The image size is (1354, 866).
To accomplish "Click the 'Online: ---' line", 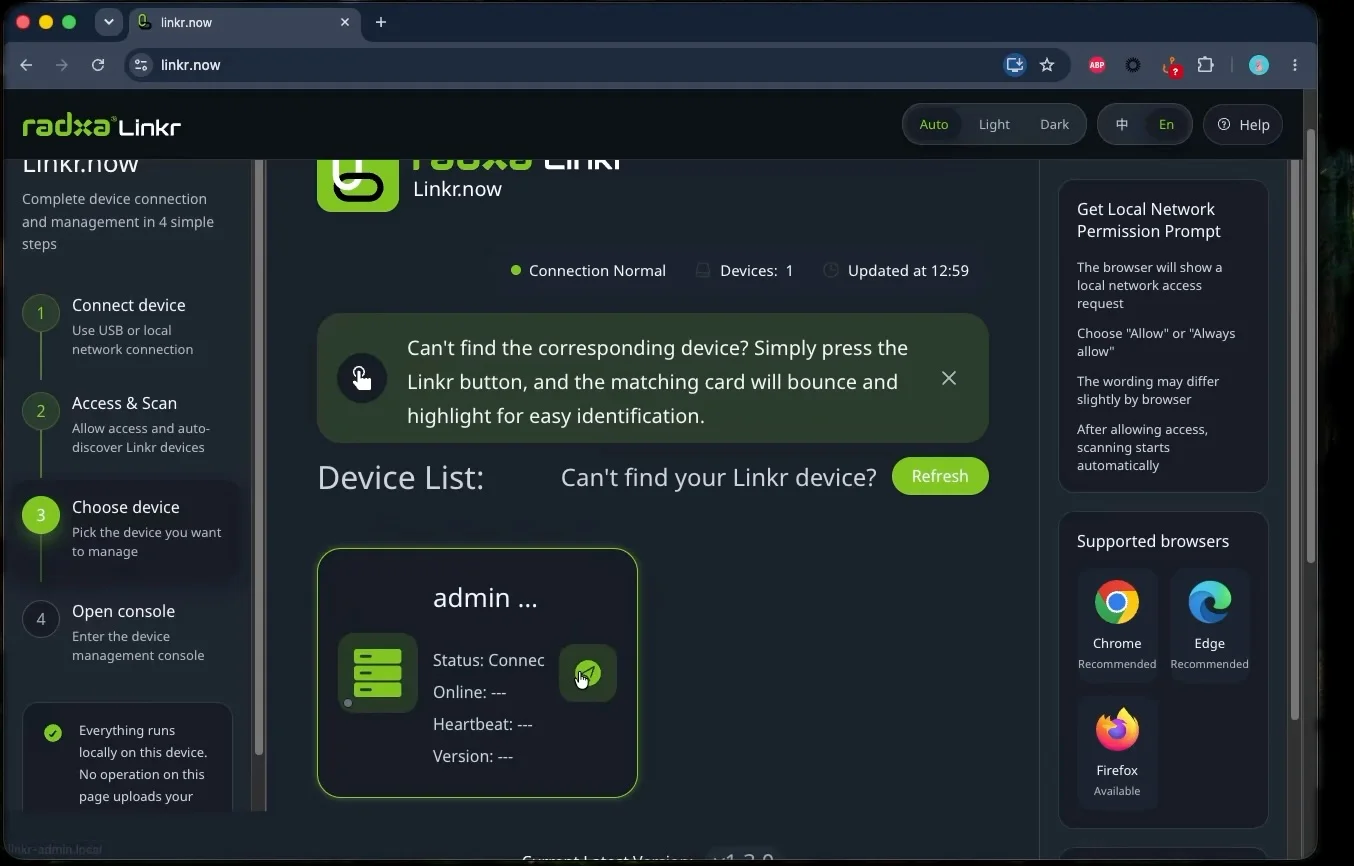I will (x=470, y=692).
